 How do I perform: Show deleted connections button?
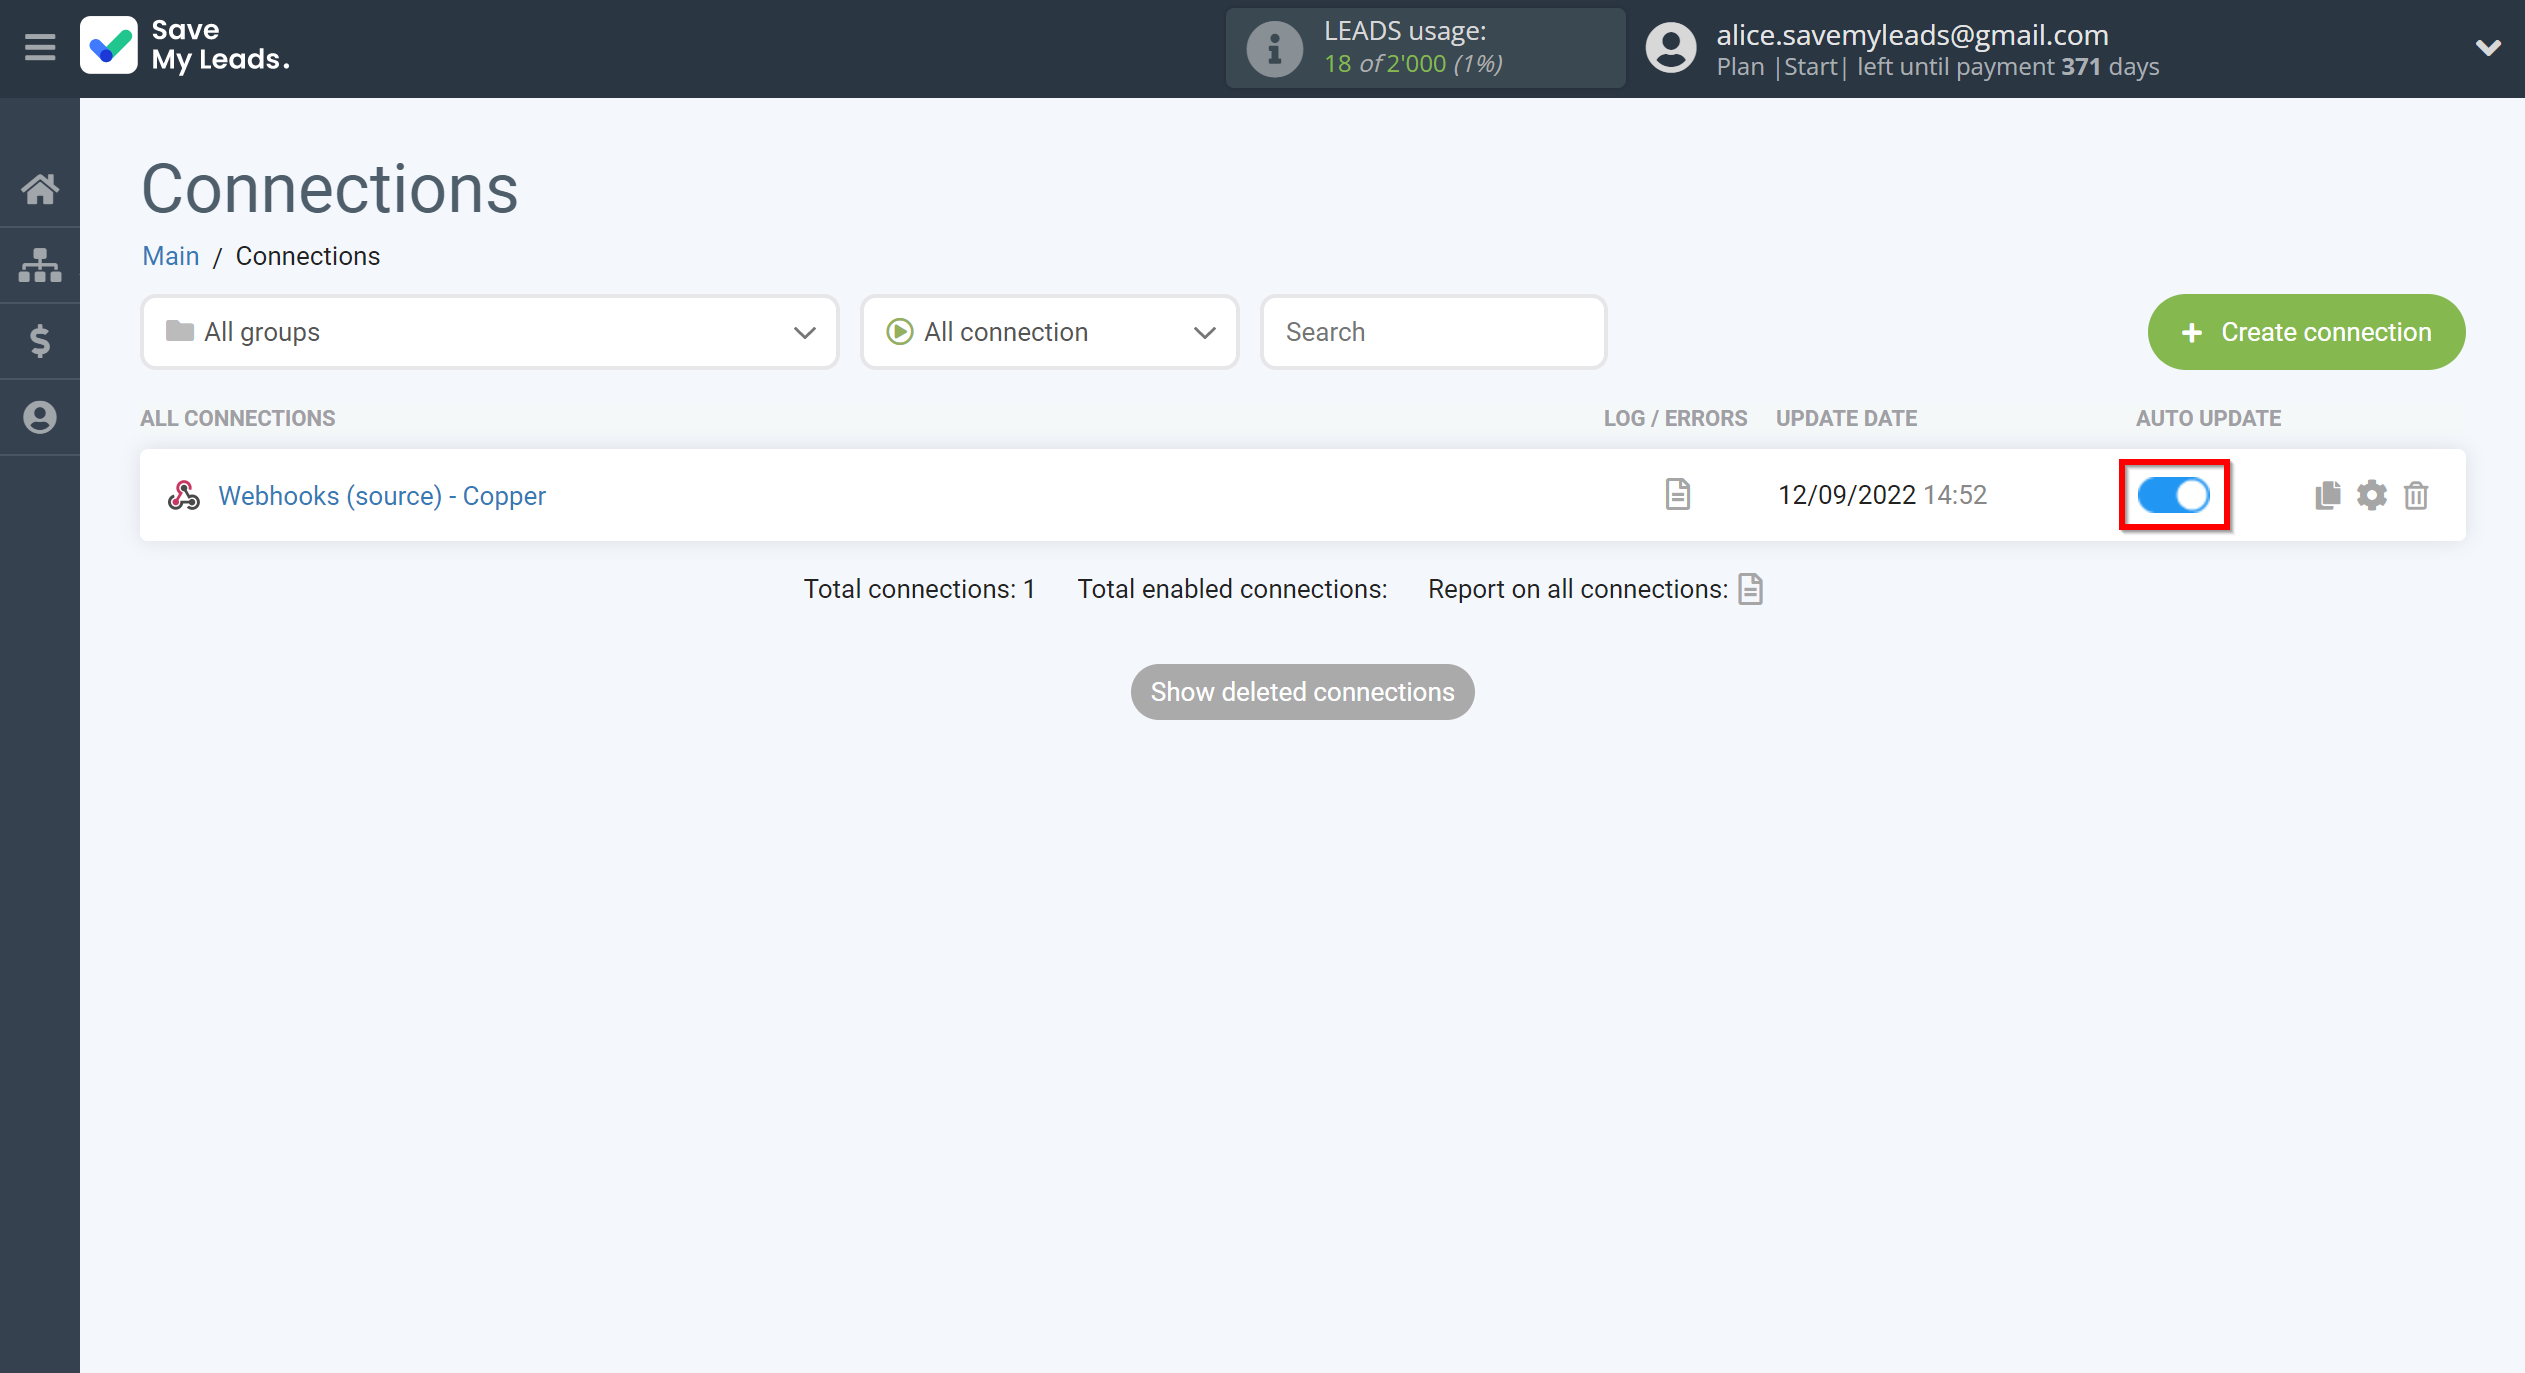point(1301,690)
